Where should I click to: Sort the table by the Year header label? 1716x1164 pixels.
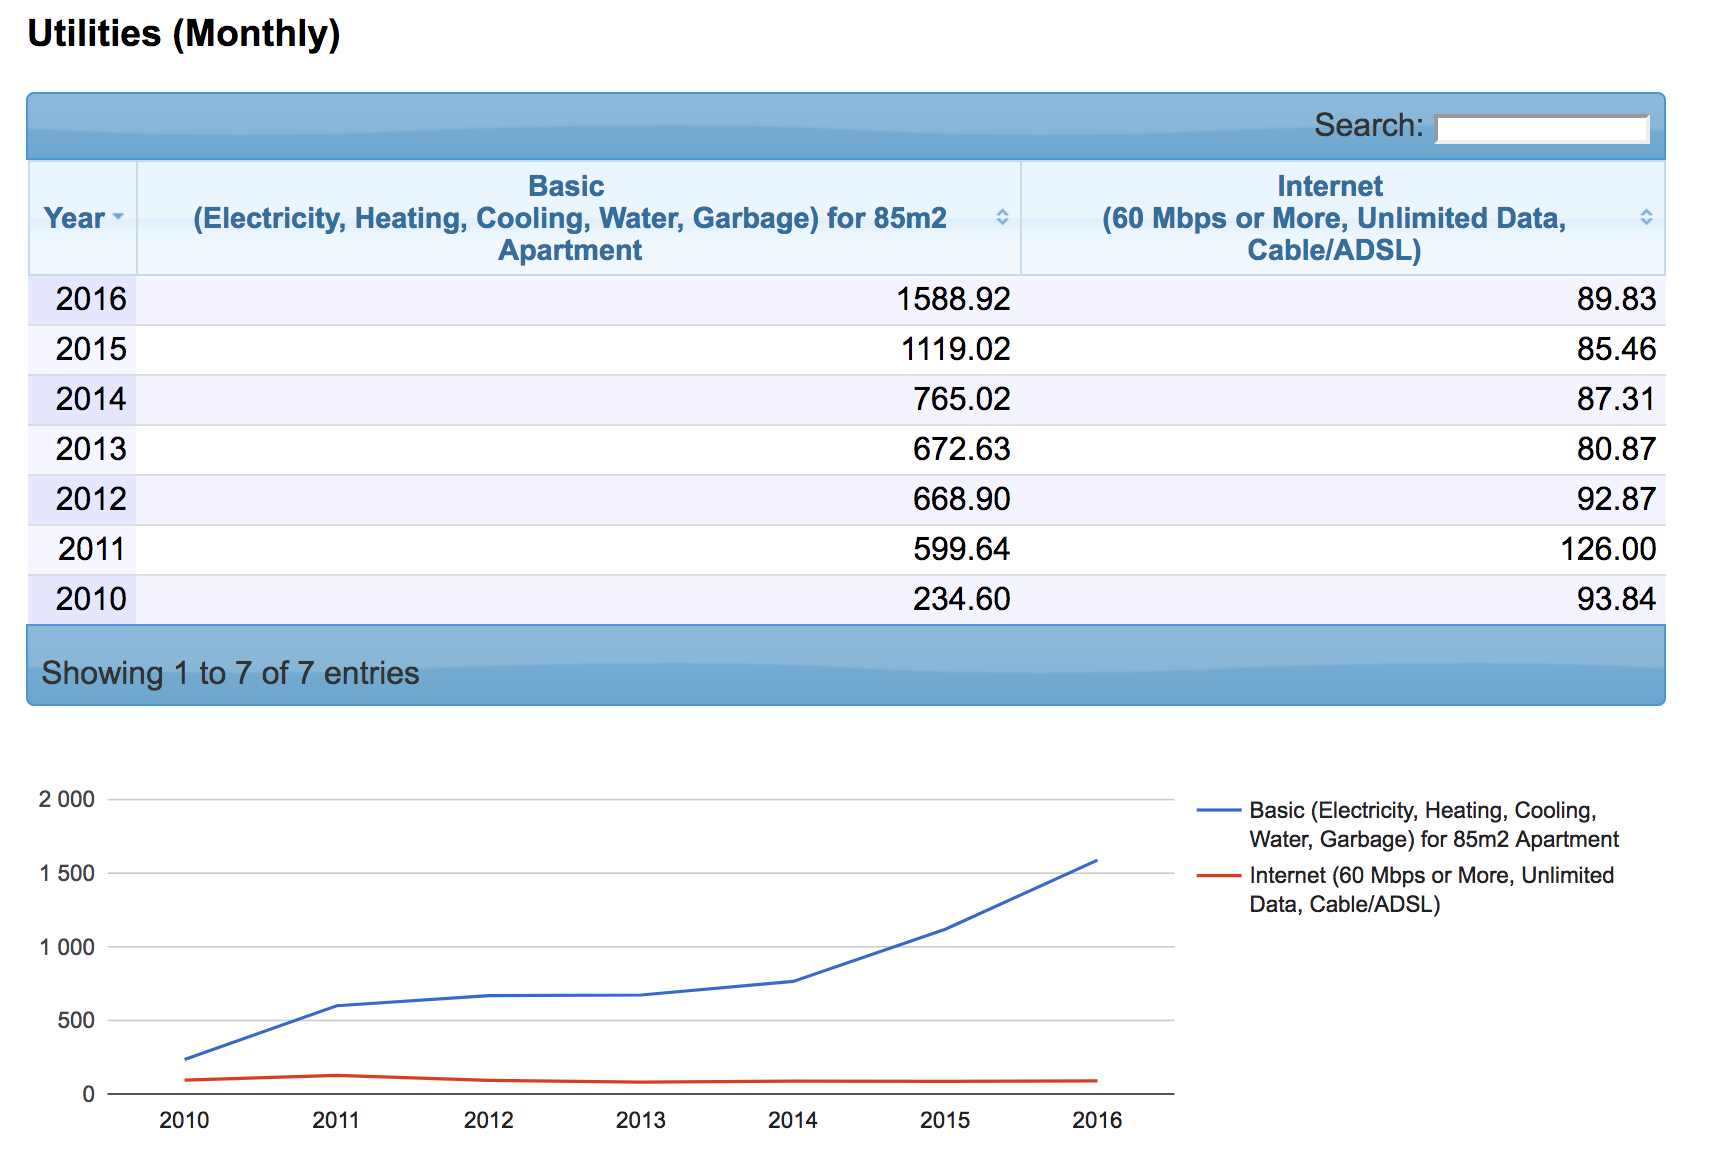point(74,218)
